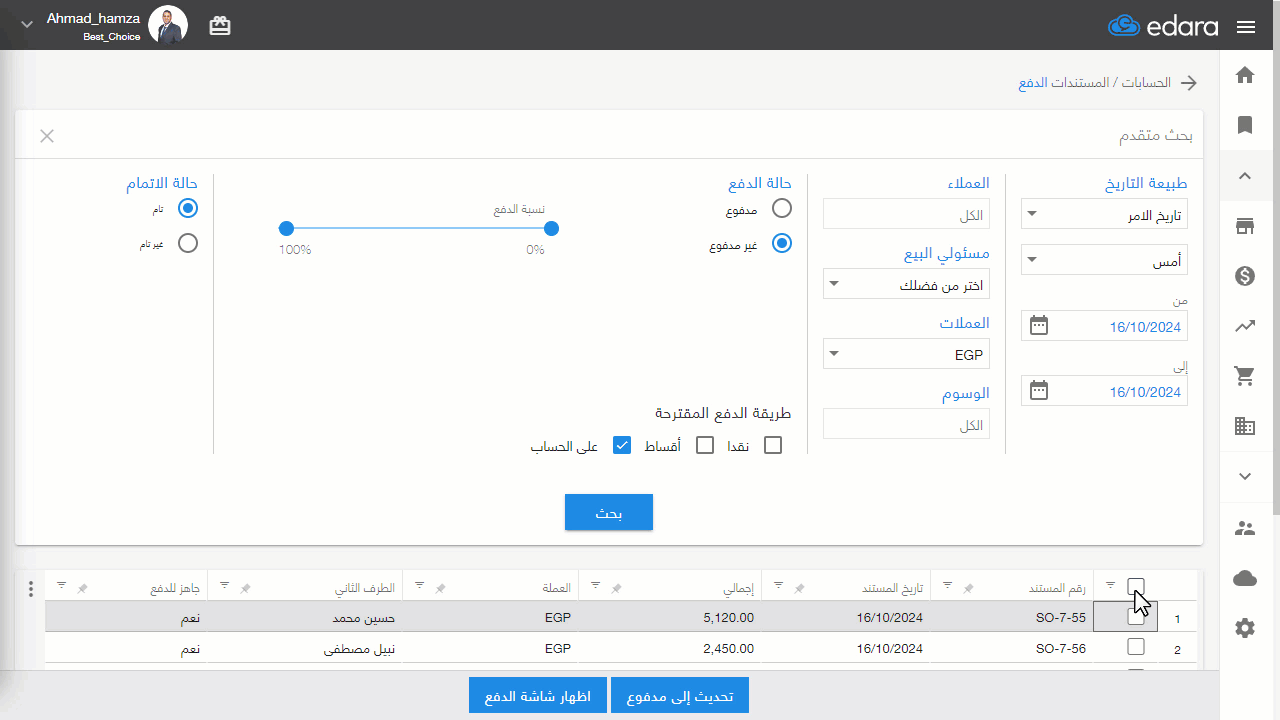Select the غير تام completion radio
1280x720 pixels.
tap(188, 243)
